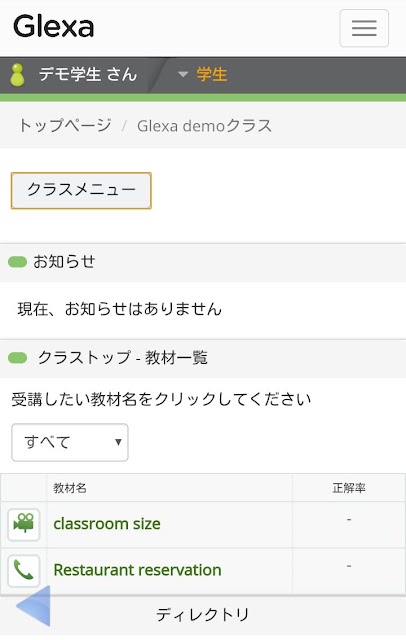
Task: Click the 教材名 column header
Action: pos(70,488)
